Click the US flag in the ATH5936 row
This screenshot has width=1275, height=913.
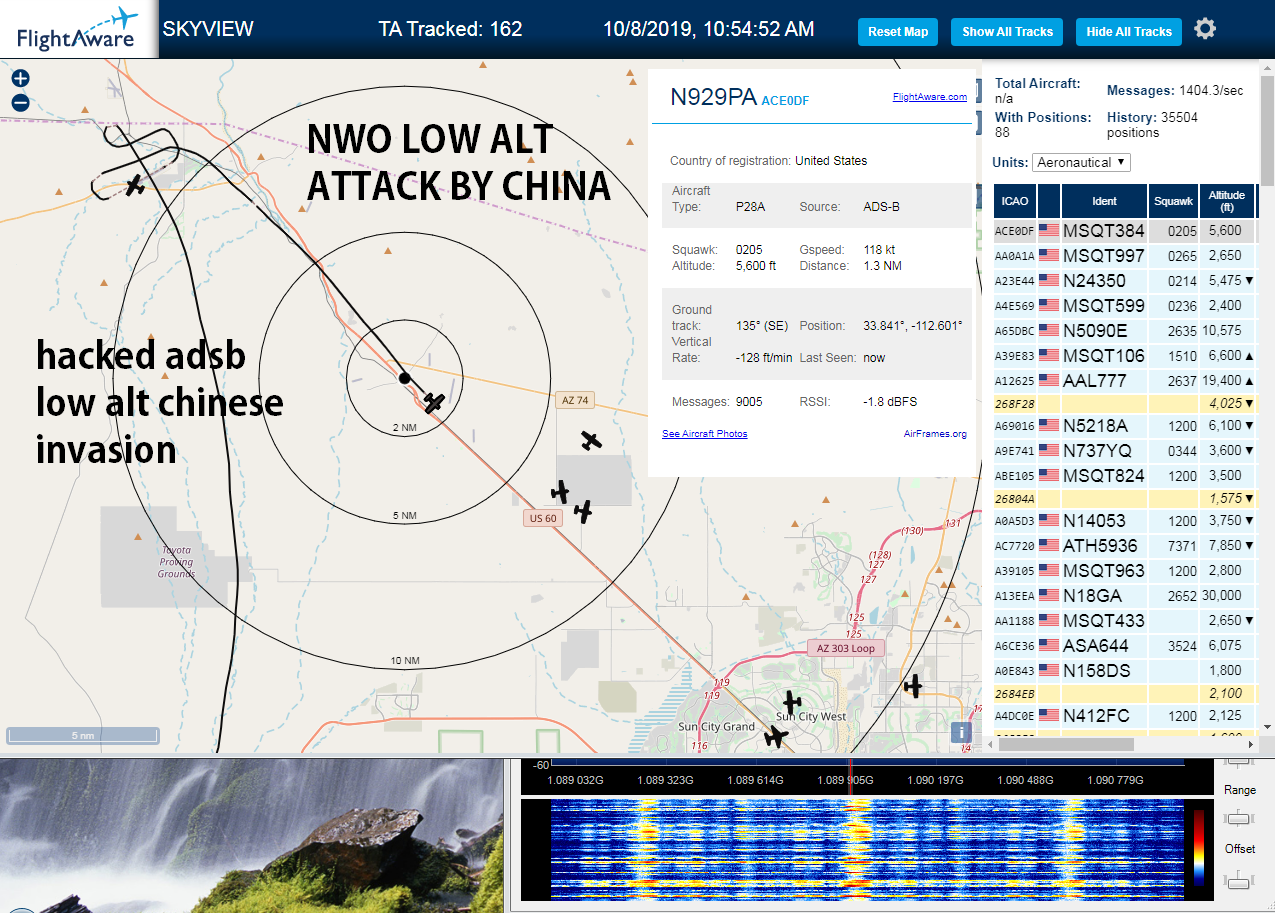point(1048,546)
